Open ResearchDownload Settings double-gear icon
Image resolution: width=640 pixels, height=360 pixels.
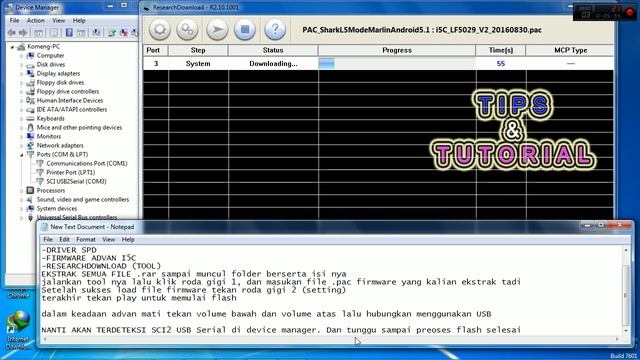[187, 29]
